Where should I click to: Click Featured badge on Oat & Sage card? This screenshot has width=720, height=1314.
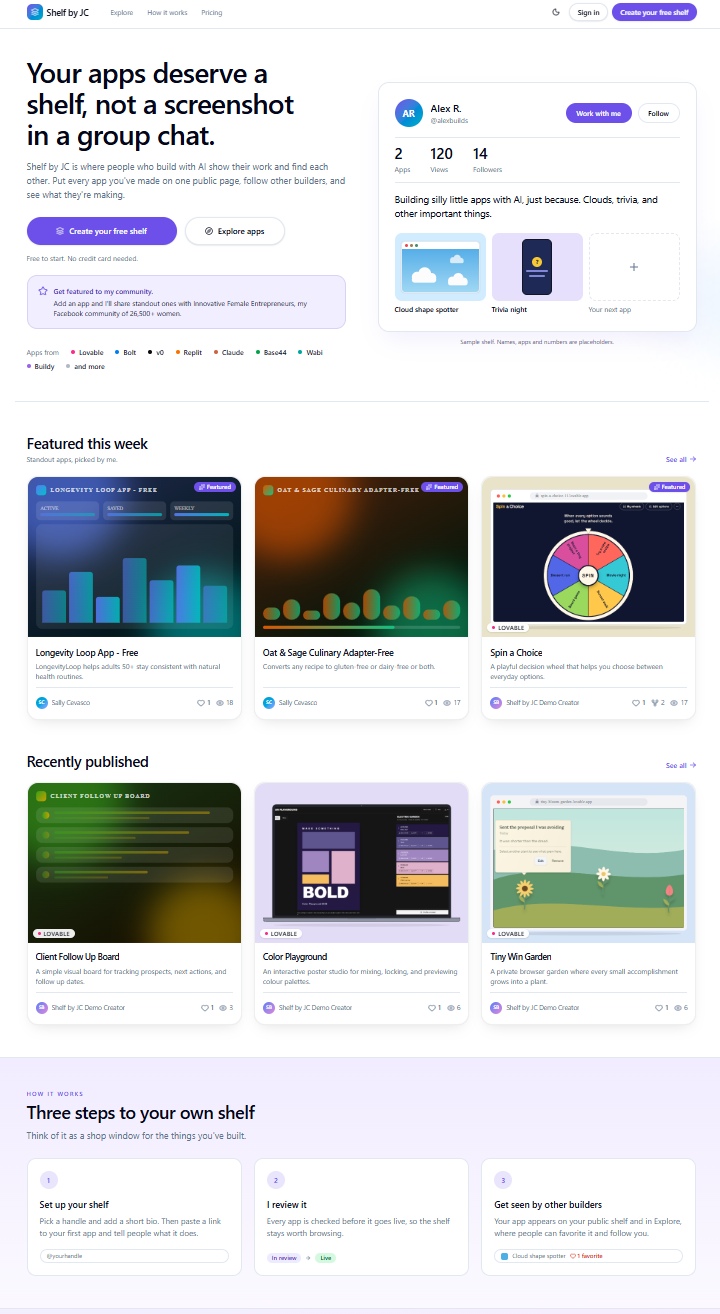coord(441,487)
